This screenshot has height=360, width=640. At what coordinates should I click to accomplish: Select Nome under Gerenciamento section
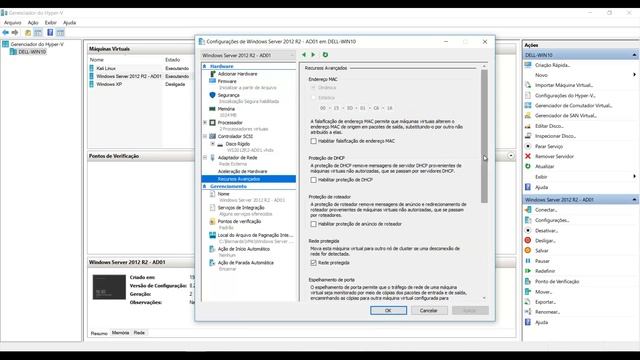pyautogui.click(x=223, y=194)
